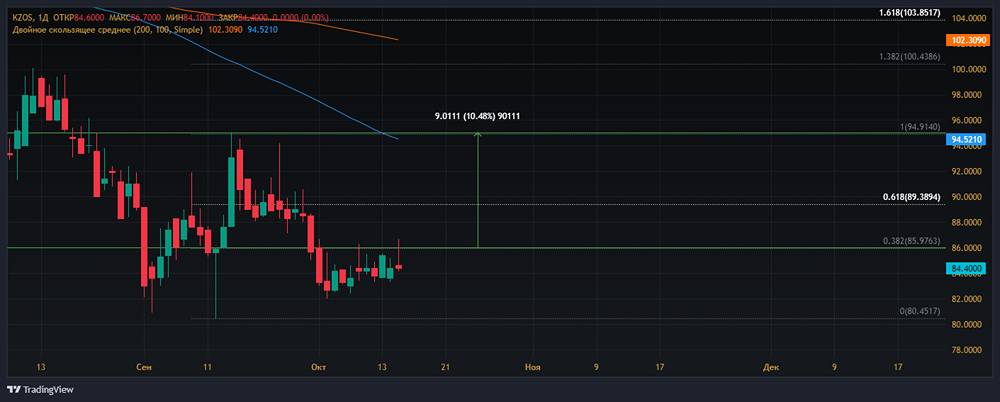Click the 90.0000 price scale label
Screen dimensions: 1000x402
(967, 197)
